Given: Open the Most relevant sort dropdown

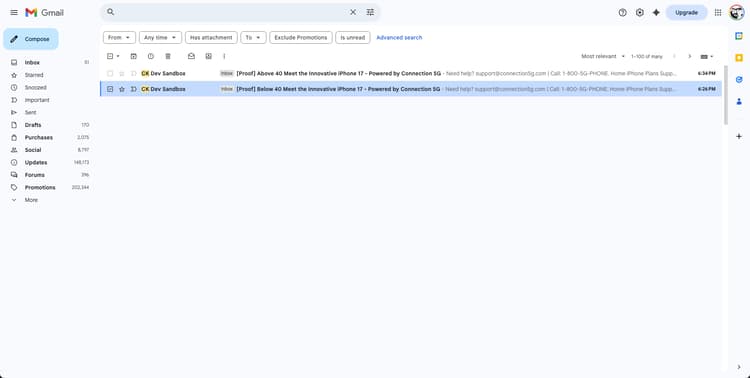Looking at the screenshot, I should click(603, 56).
